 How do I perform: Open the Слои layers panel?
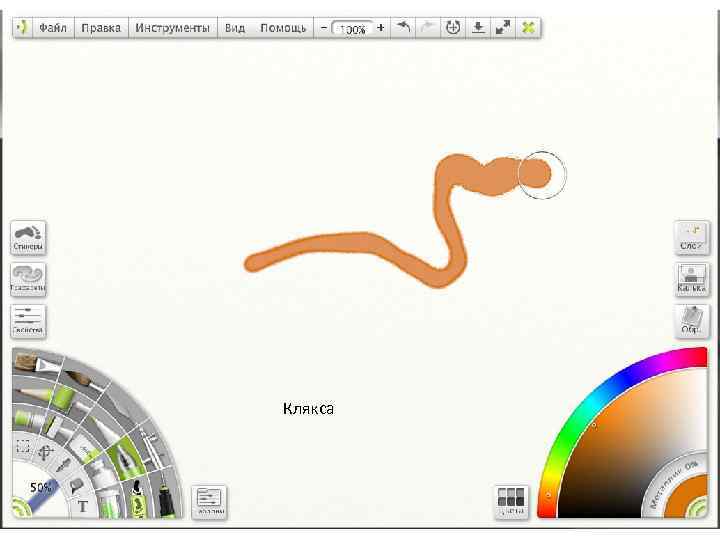[x=692, y=237]
